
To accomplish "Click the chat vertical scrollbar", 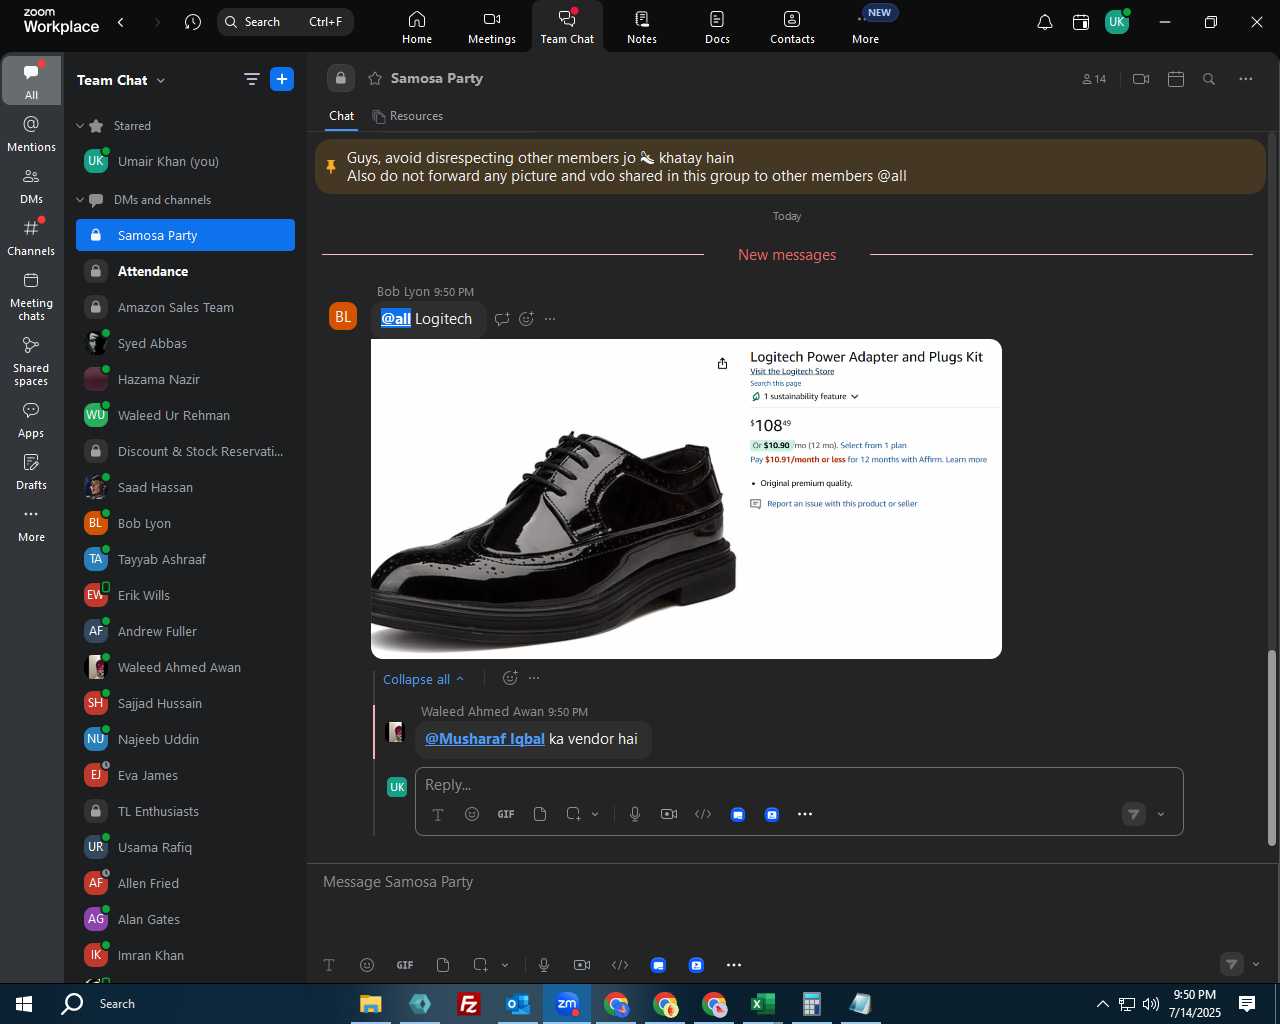I will (1272, 748).
